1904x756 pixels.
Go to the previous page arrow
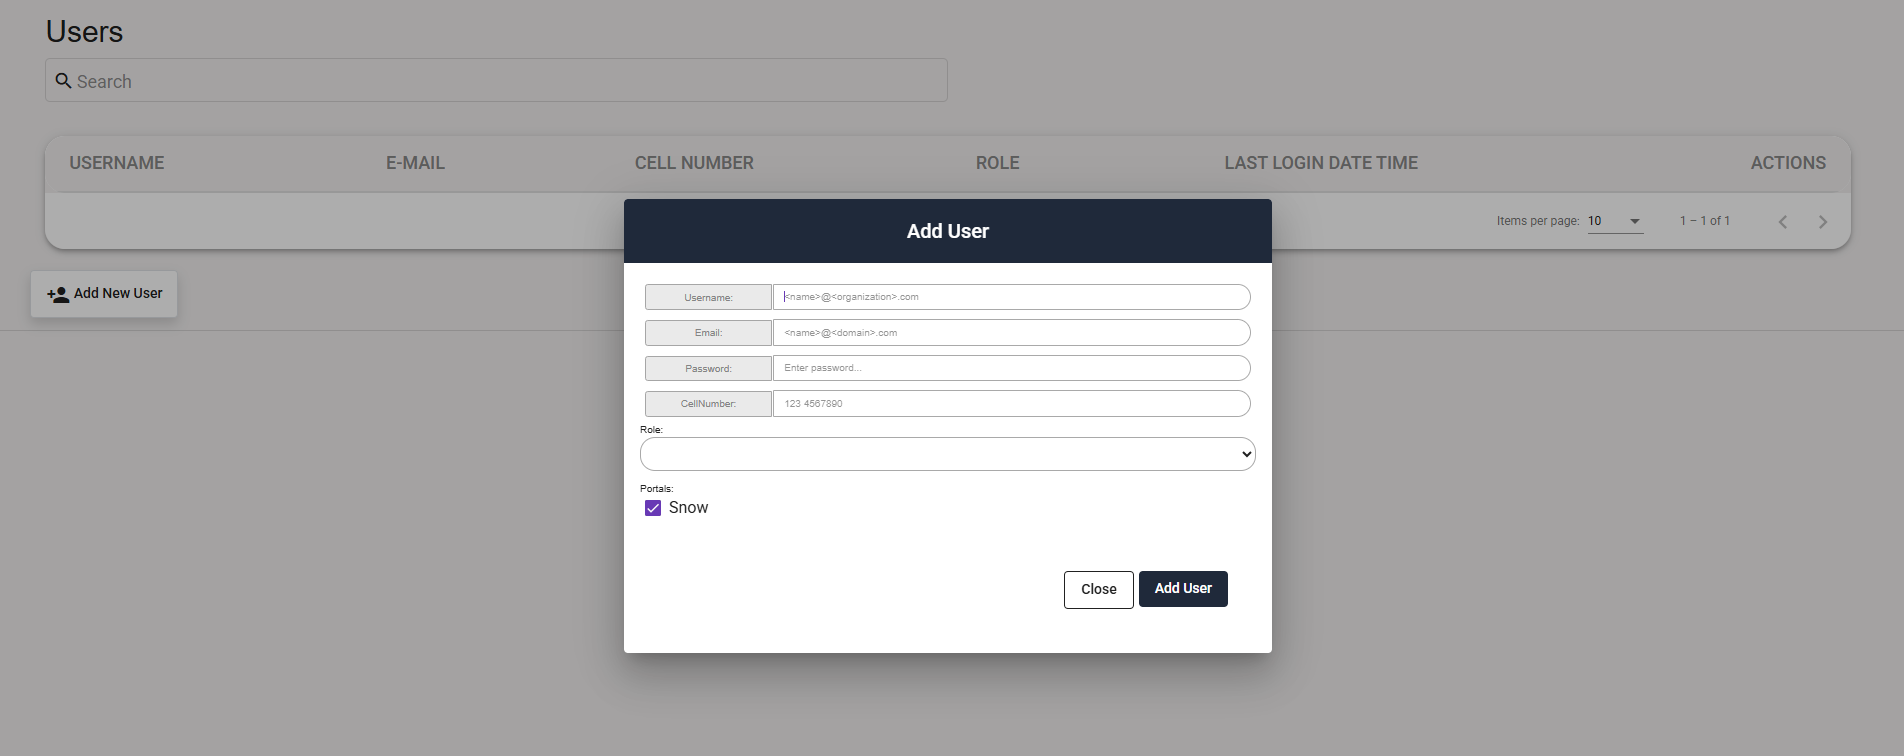tap(1782, 222)
